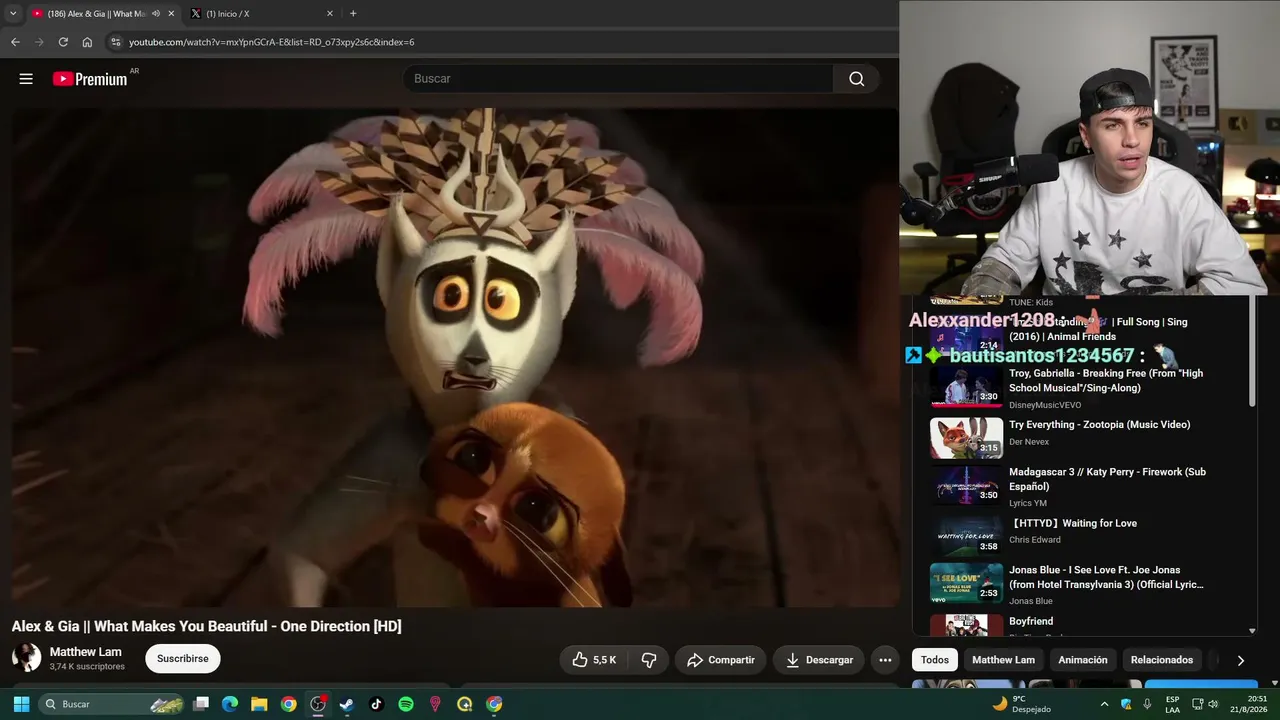Open volume settings from the system tray

[x=1213, y=704]
